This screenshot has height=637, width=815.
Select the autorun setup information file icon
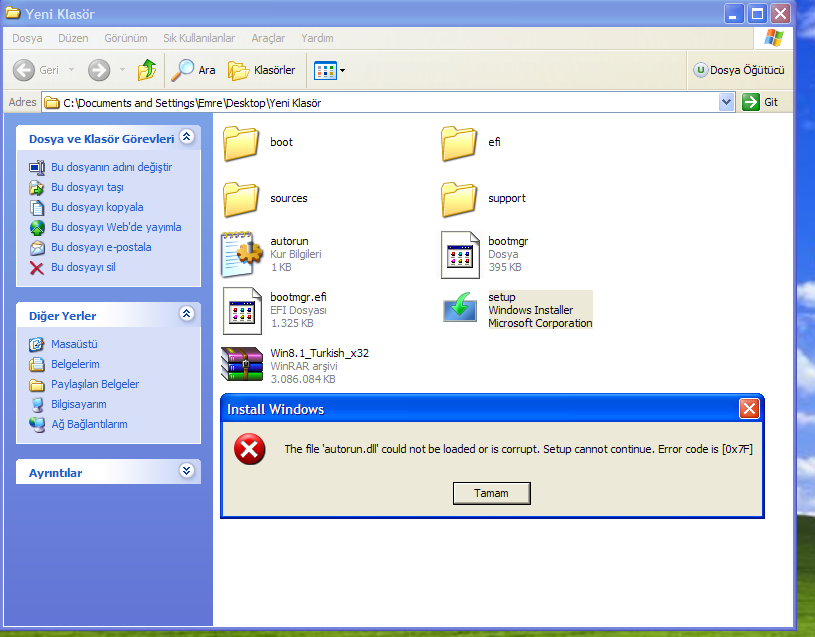click(242, 255)
